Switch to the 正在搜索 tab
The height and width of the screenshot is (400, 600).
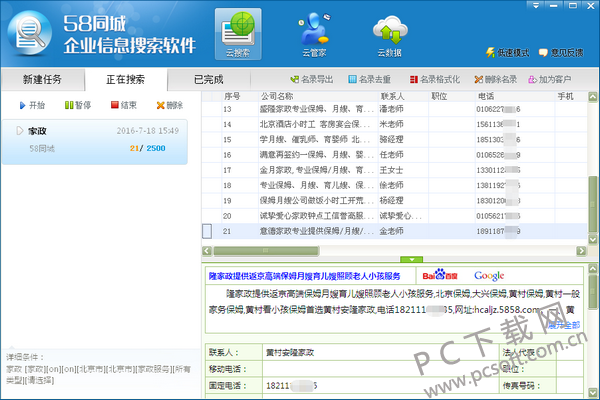point(126,79)
